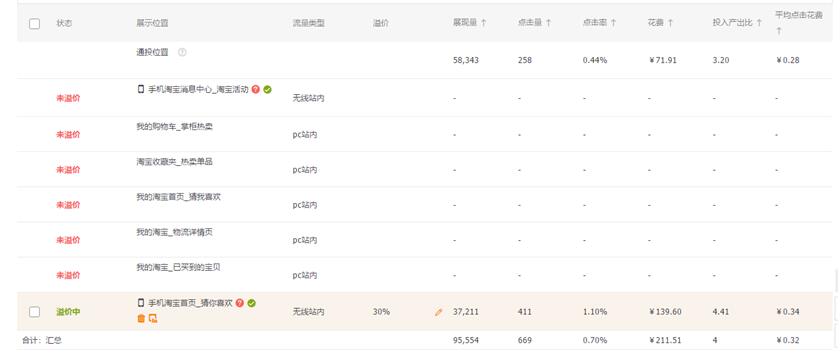The image size is (840, 360).
Task: Click green check icon next to 手机淘宝首页_猜你喜欢
Action: [251, 303]
